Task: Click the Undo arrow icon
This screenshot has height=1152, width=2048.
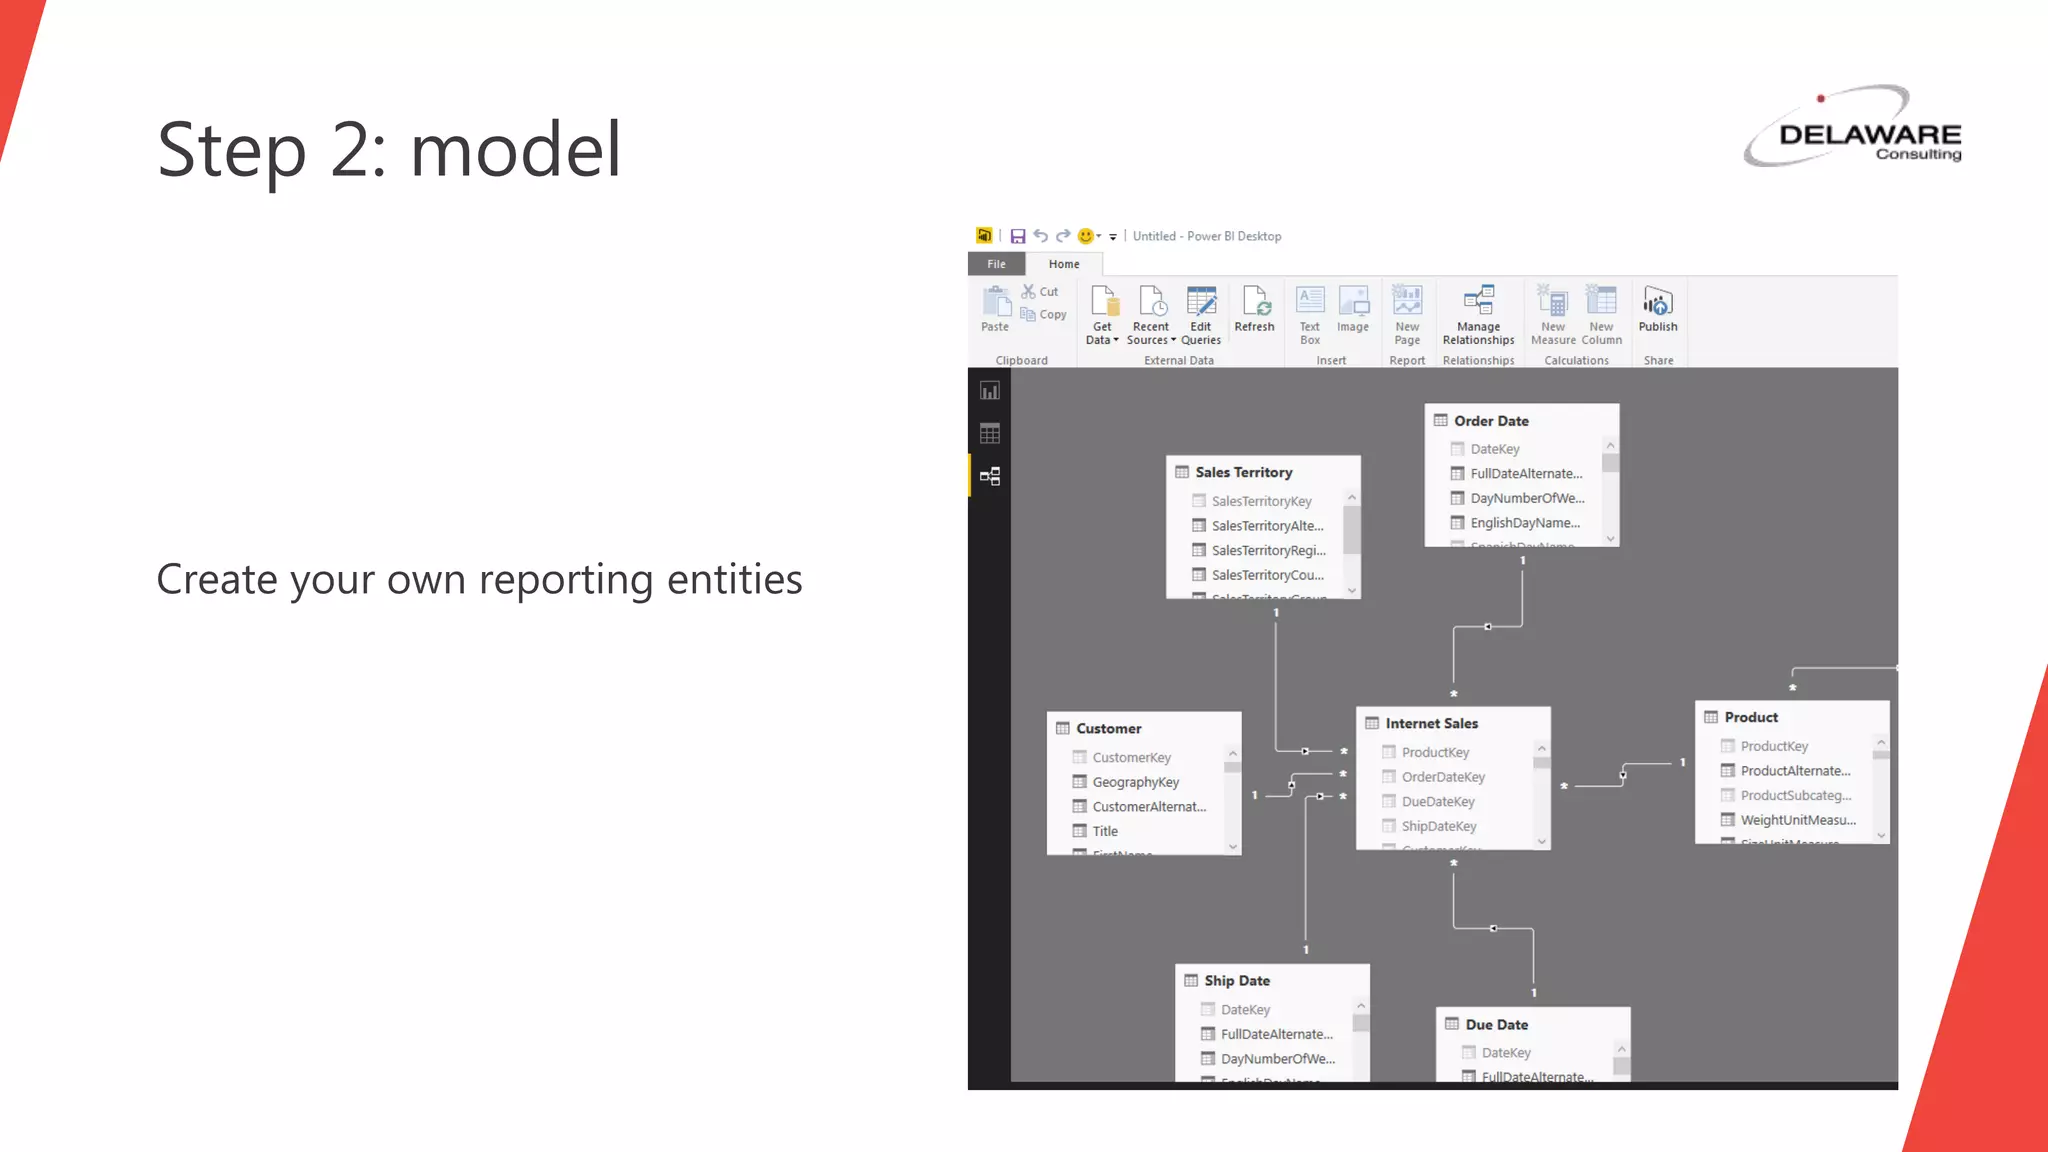Action: click(1040, 236)
